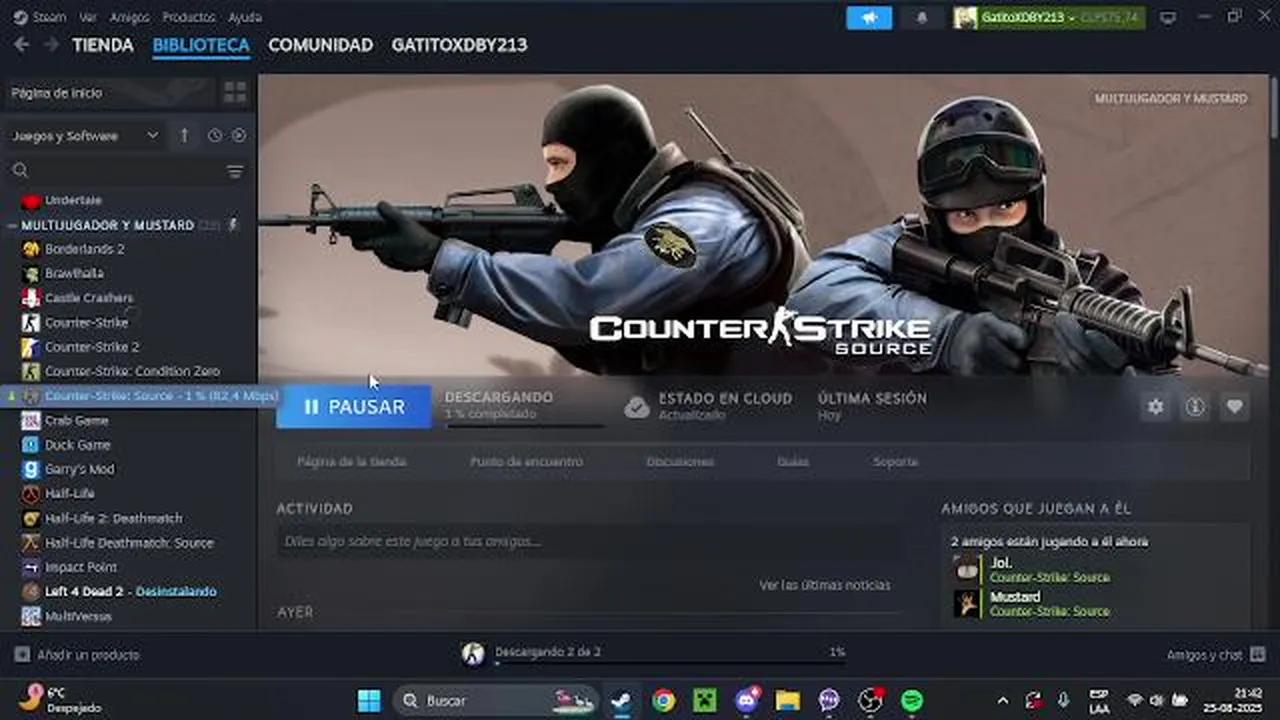Open the announcements megaphone button
Screen dimensions: 1280x720
click(x=869, y=18)
